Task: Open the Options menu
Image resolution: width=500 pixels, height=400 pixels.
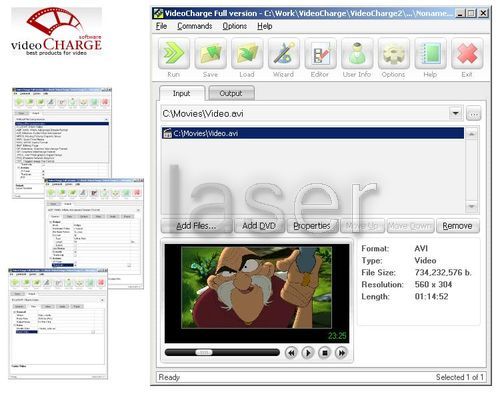Action: coord(235,26)
